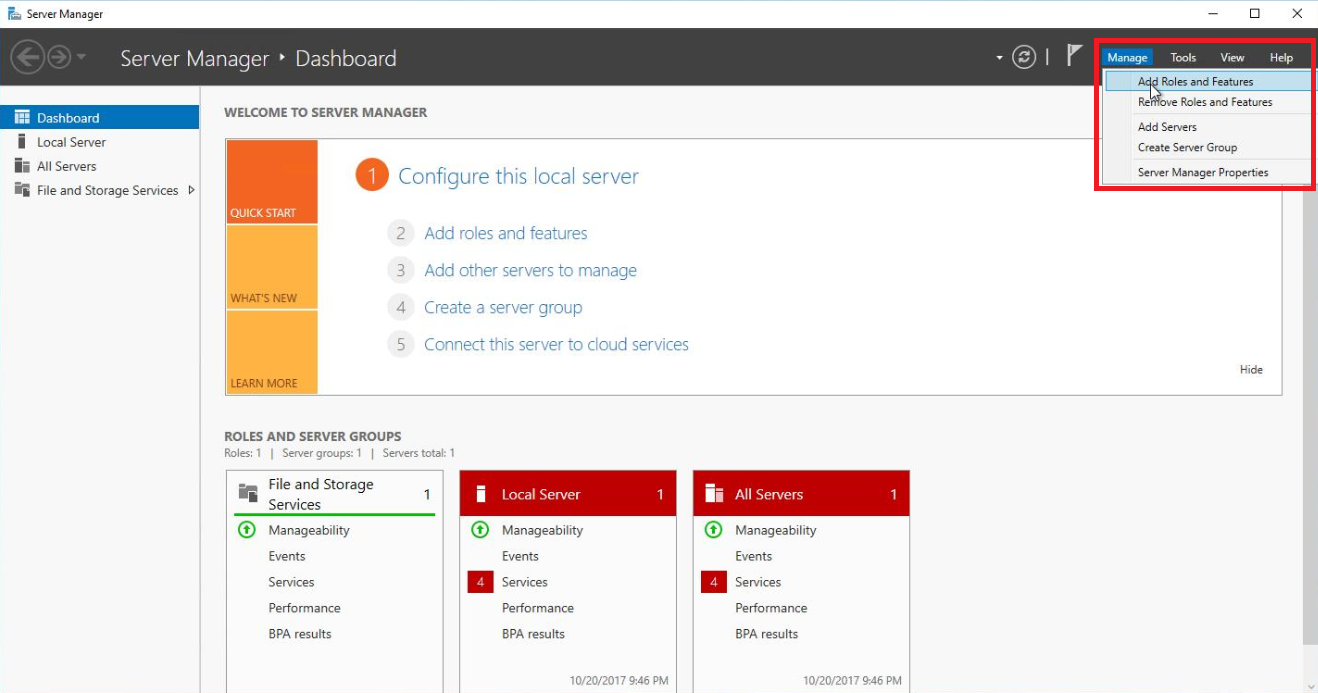Choose Create Server Group from the Manage menu
Image resolution: width=1318 pixels, height=693 pixels.
1187,149
